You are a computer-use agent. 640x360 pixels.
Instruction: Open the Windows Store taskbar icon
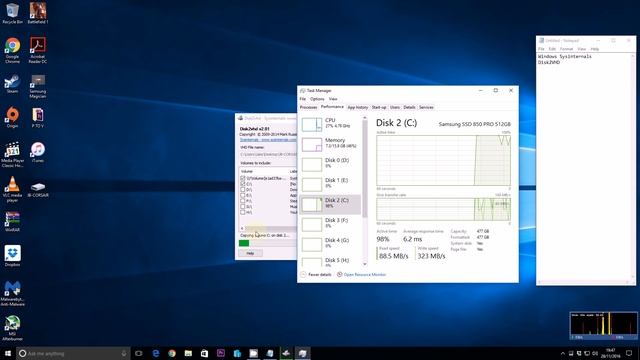pyautogui.click(x=204, y=353)
